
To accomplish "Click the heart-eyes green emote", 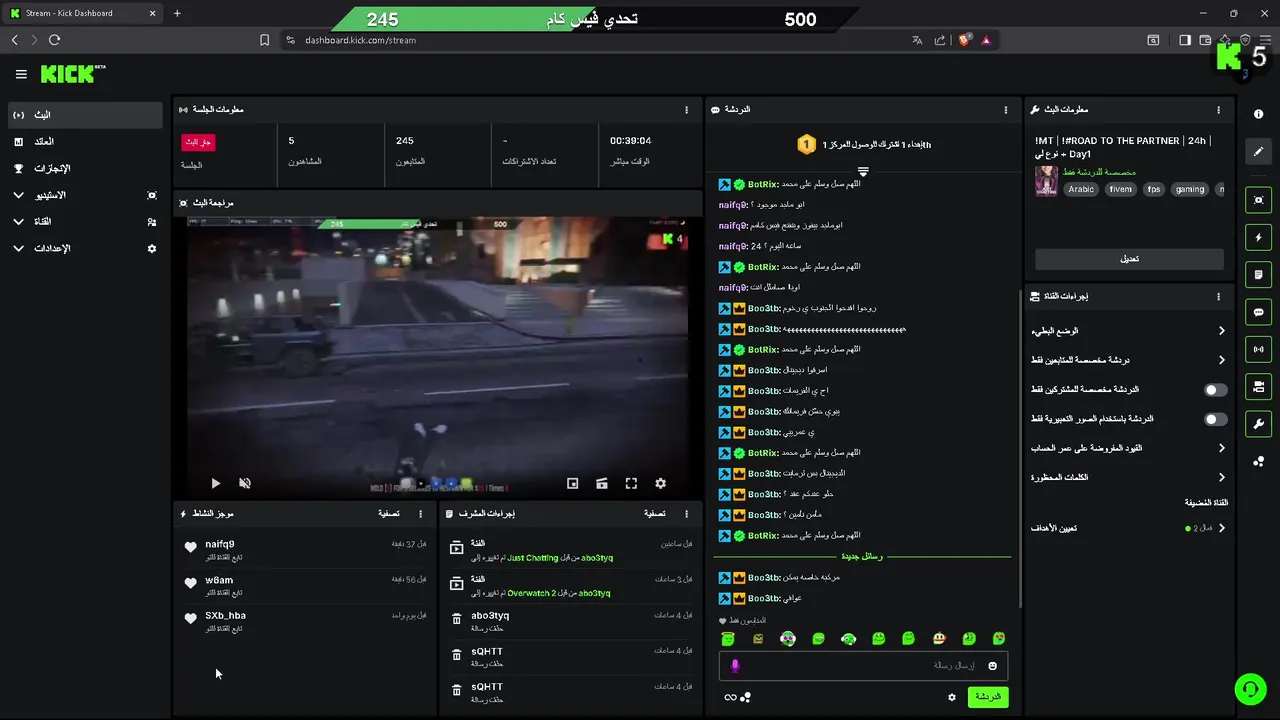I will pos(999,638).
